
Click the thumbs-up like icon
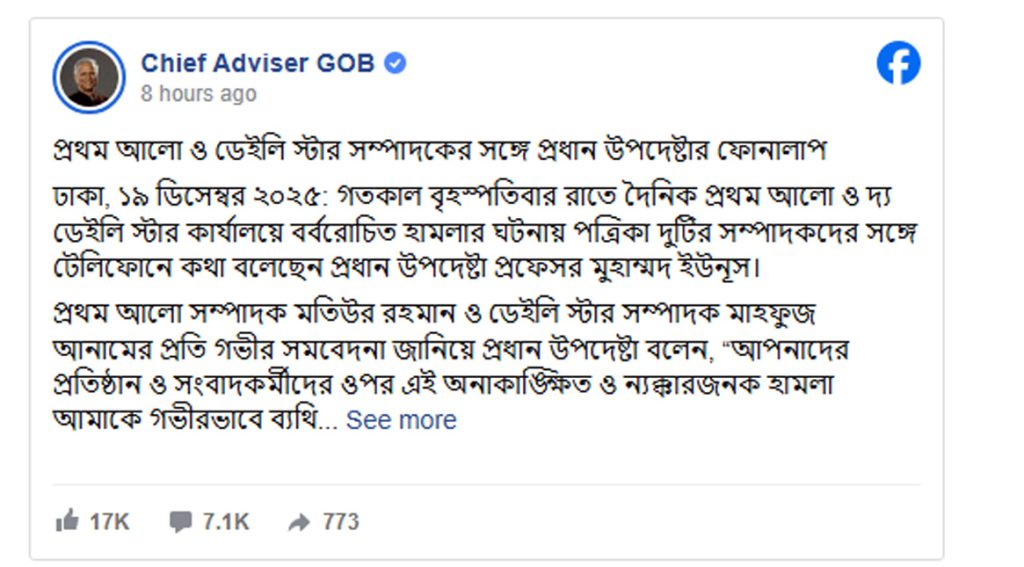pos(68,521)
